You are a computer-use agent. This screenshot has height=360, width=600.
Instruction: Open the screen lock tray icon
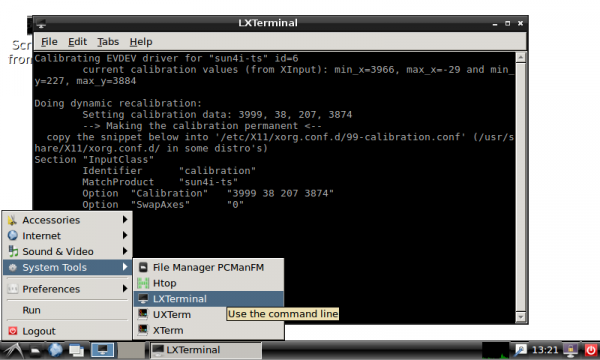coord(571,350)
